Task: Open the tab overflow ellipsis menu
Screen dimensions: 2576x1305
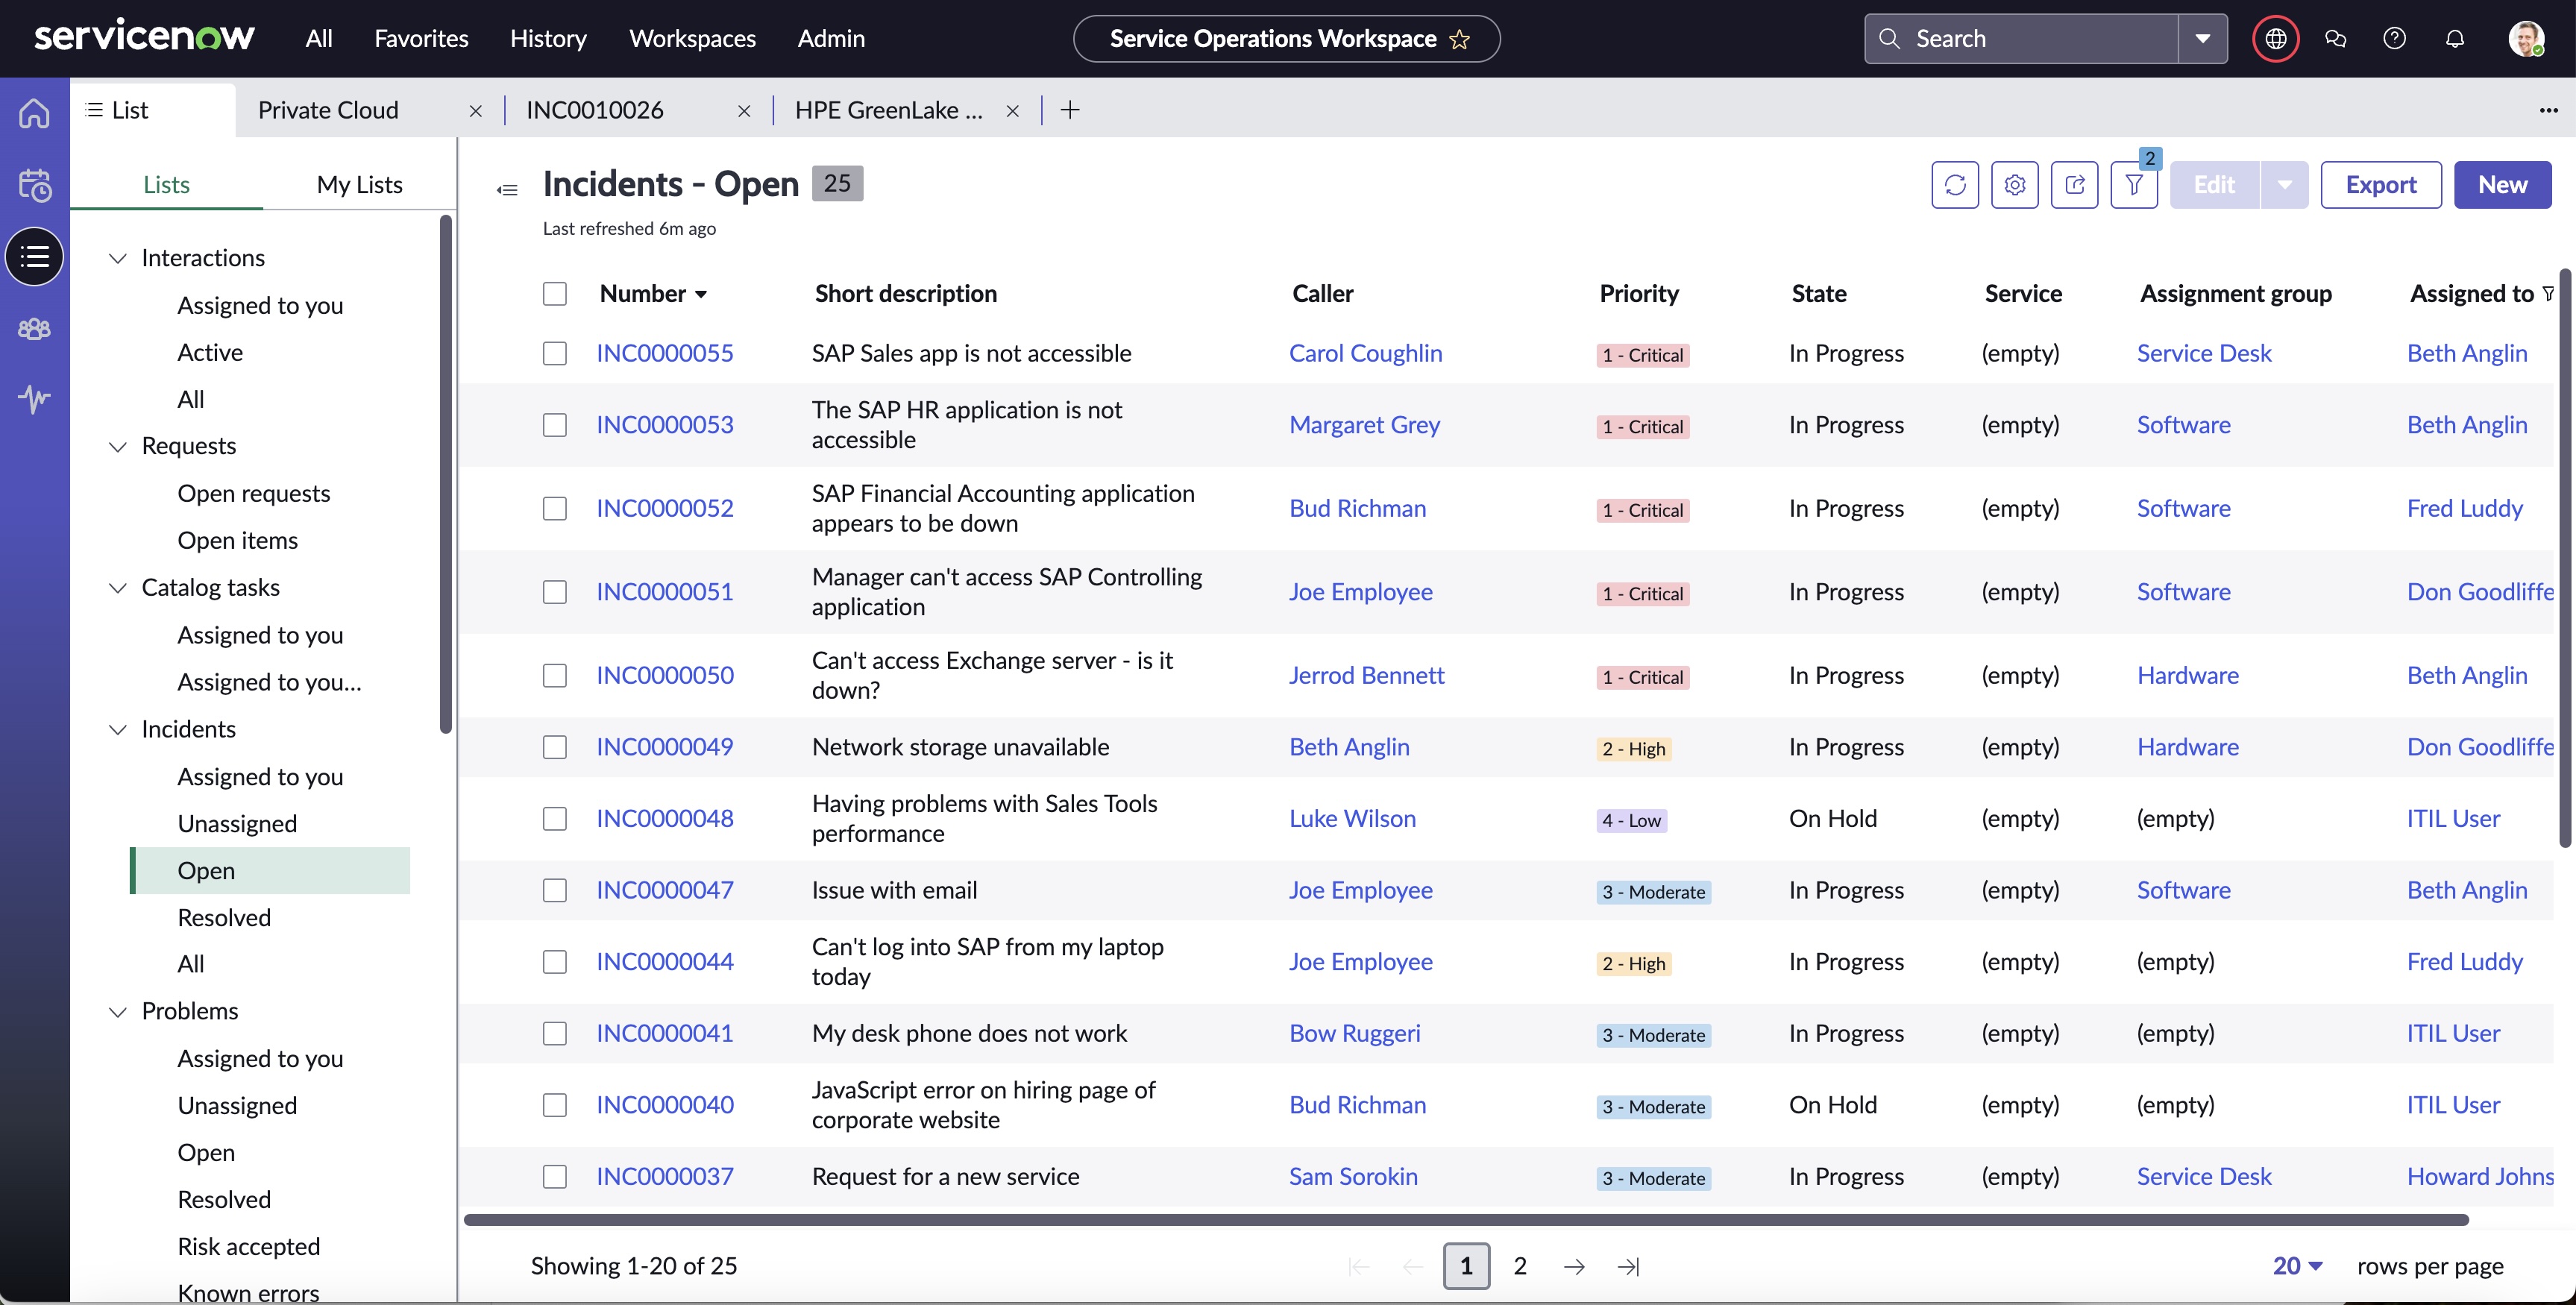Action: 2548,110
